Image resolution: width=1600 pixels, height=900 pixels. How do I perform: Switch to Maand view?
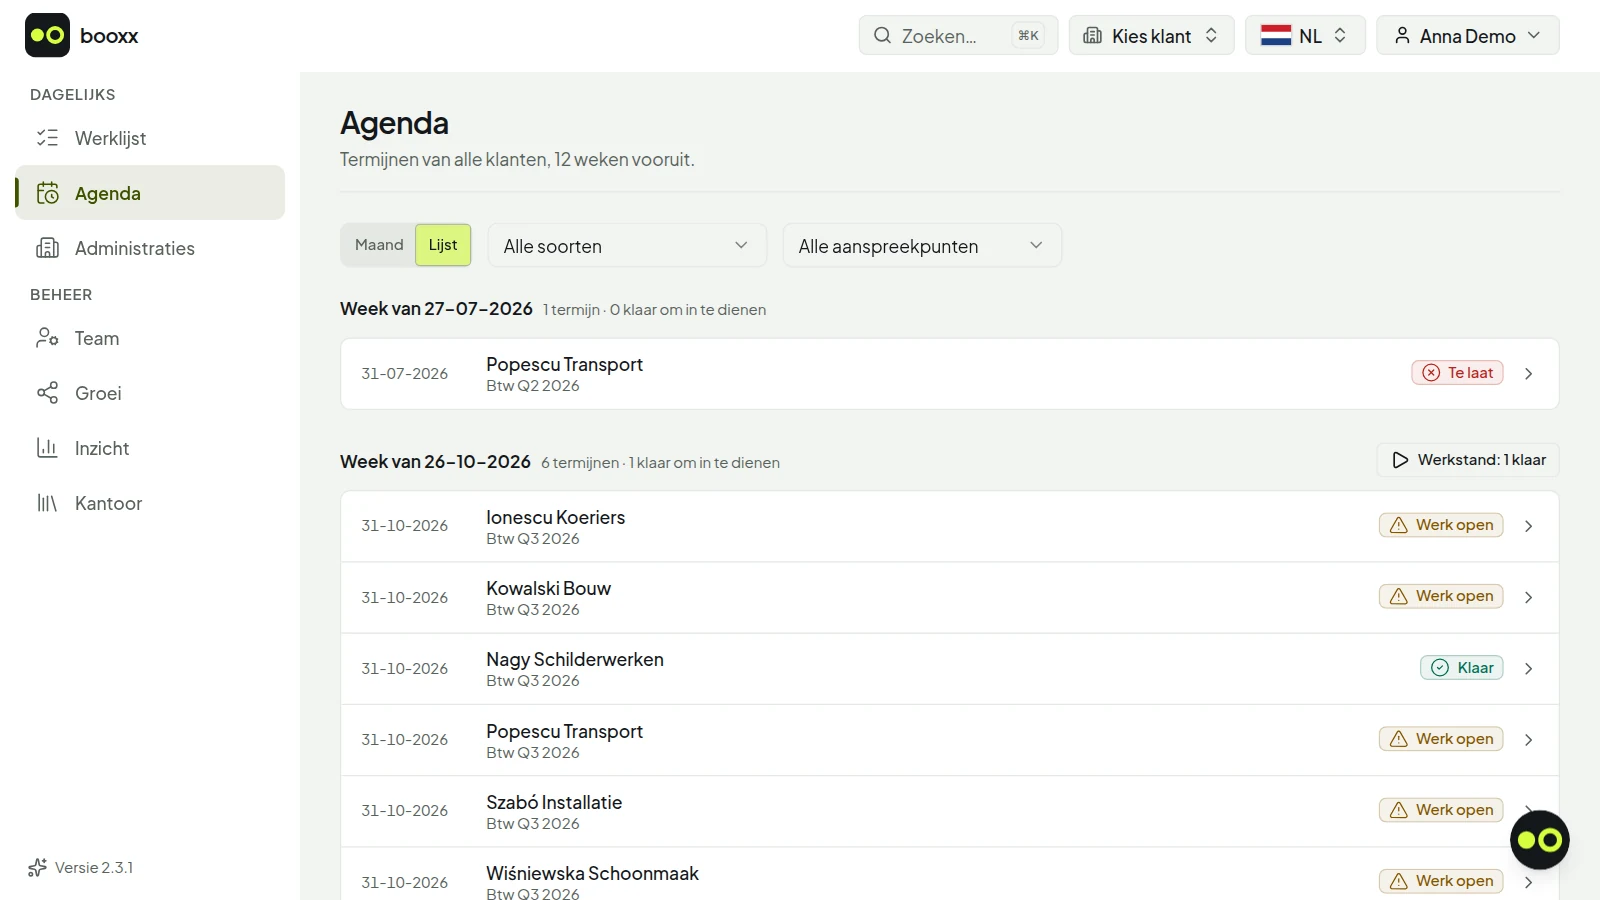(379, 245)
